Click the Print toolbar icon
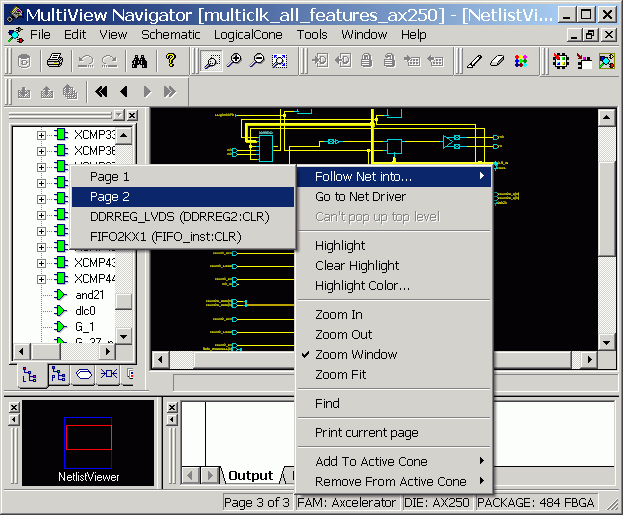The height and width of the screenshot is (515, 623). pyautogui.click(x=55, y=61)
